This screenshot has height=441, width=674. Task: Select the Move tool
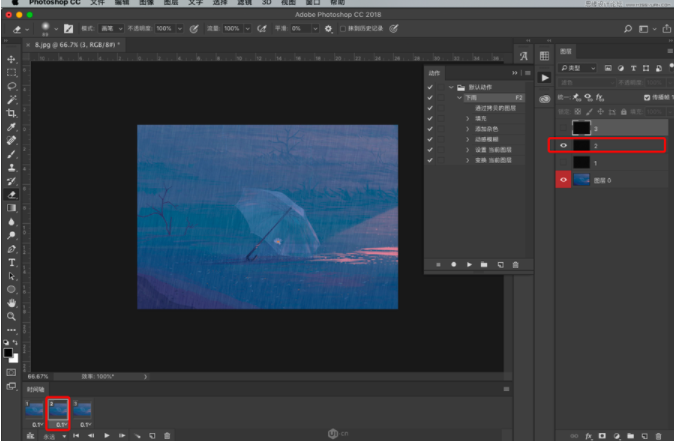coord(11,59)
